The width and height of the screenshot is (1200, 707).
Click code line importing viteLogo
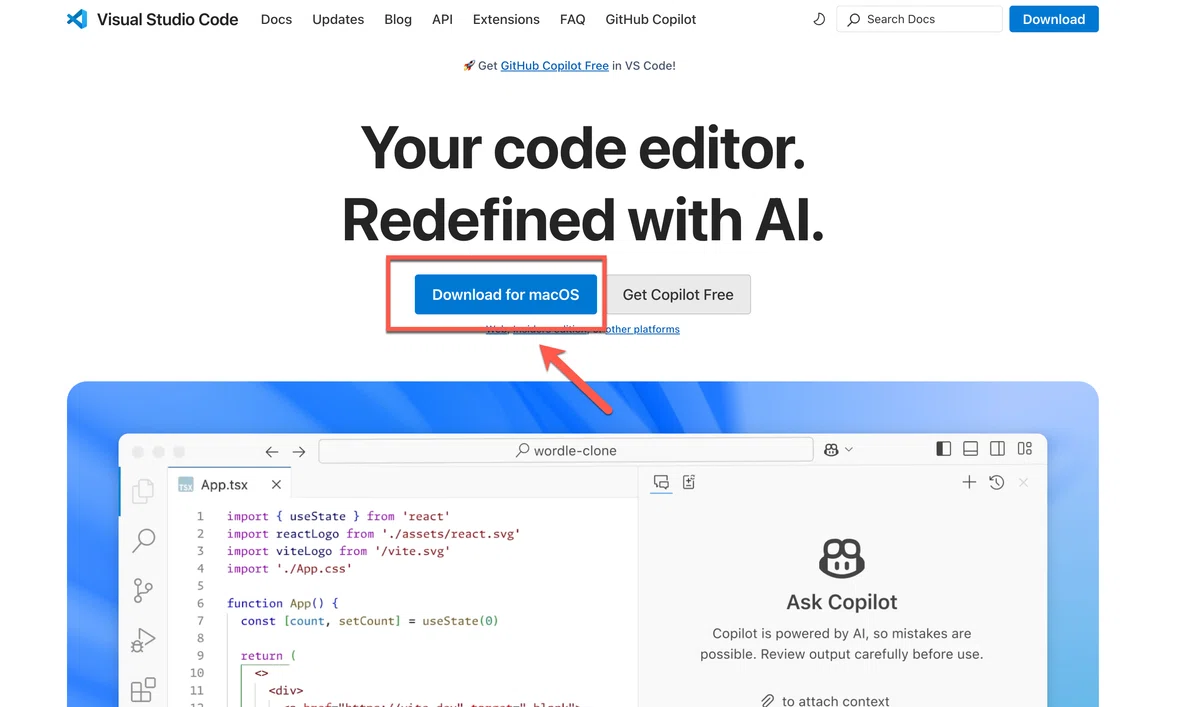pos(338,551)
